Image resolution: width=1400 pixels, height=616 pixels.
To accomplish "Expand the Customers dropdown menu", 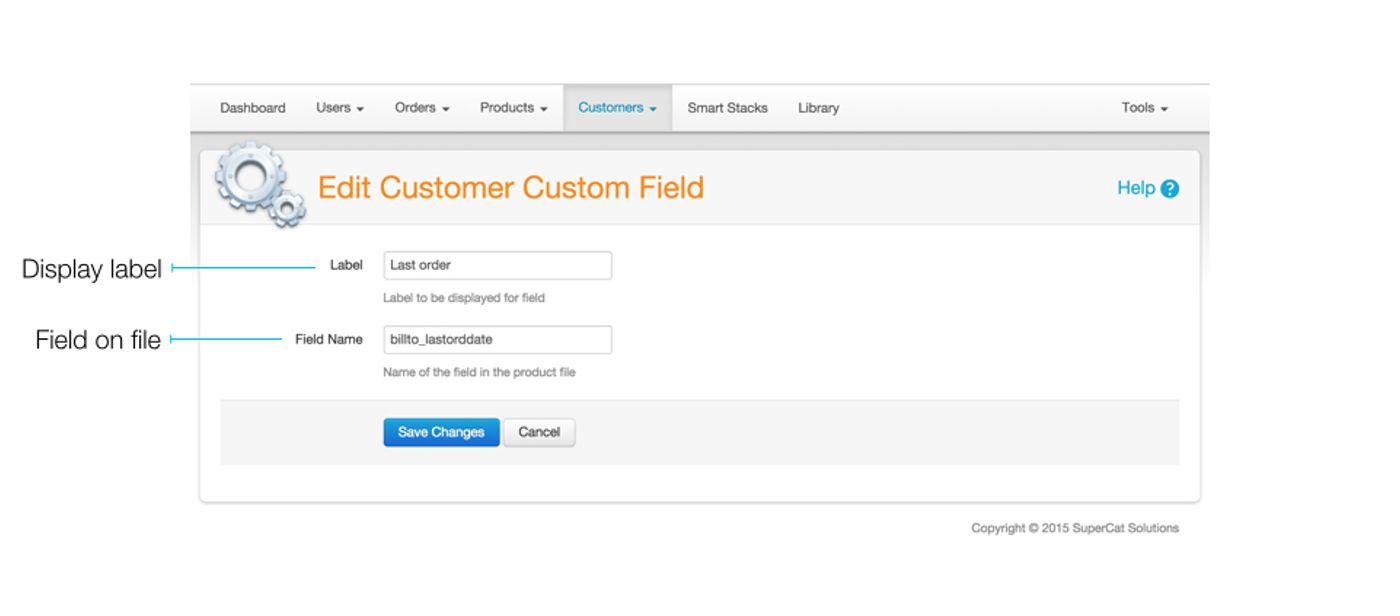I will 617,108.
